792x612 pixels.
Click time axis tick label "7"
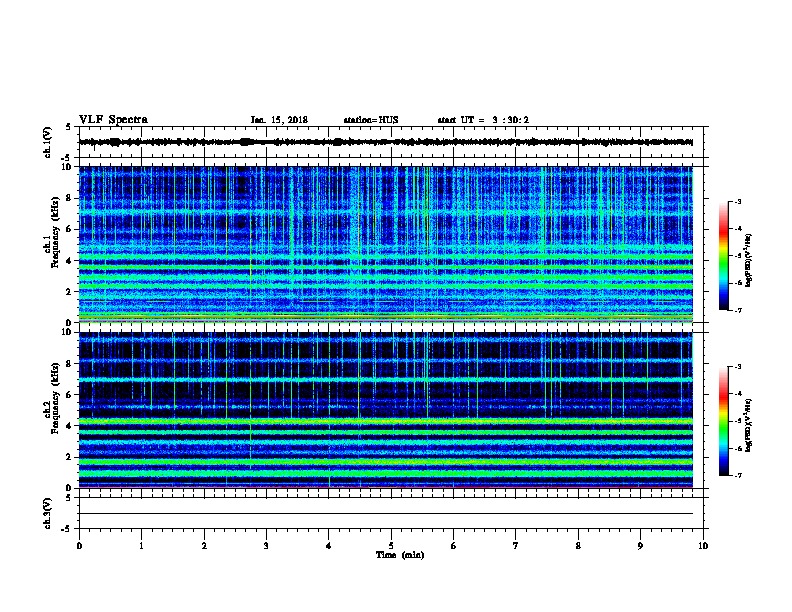pos(516,546)
